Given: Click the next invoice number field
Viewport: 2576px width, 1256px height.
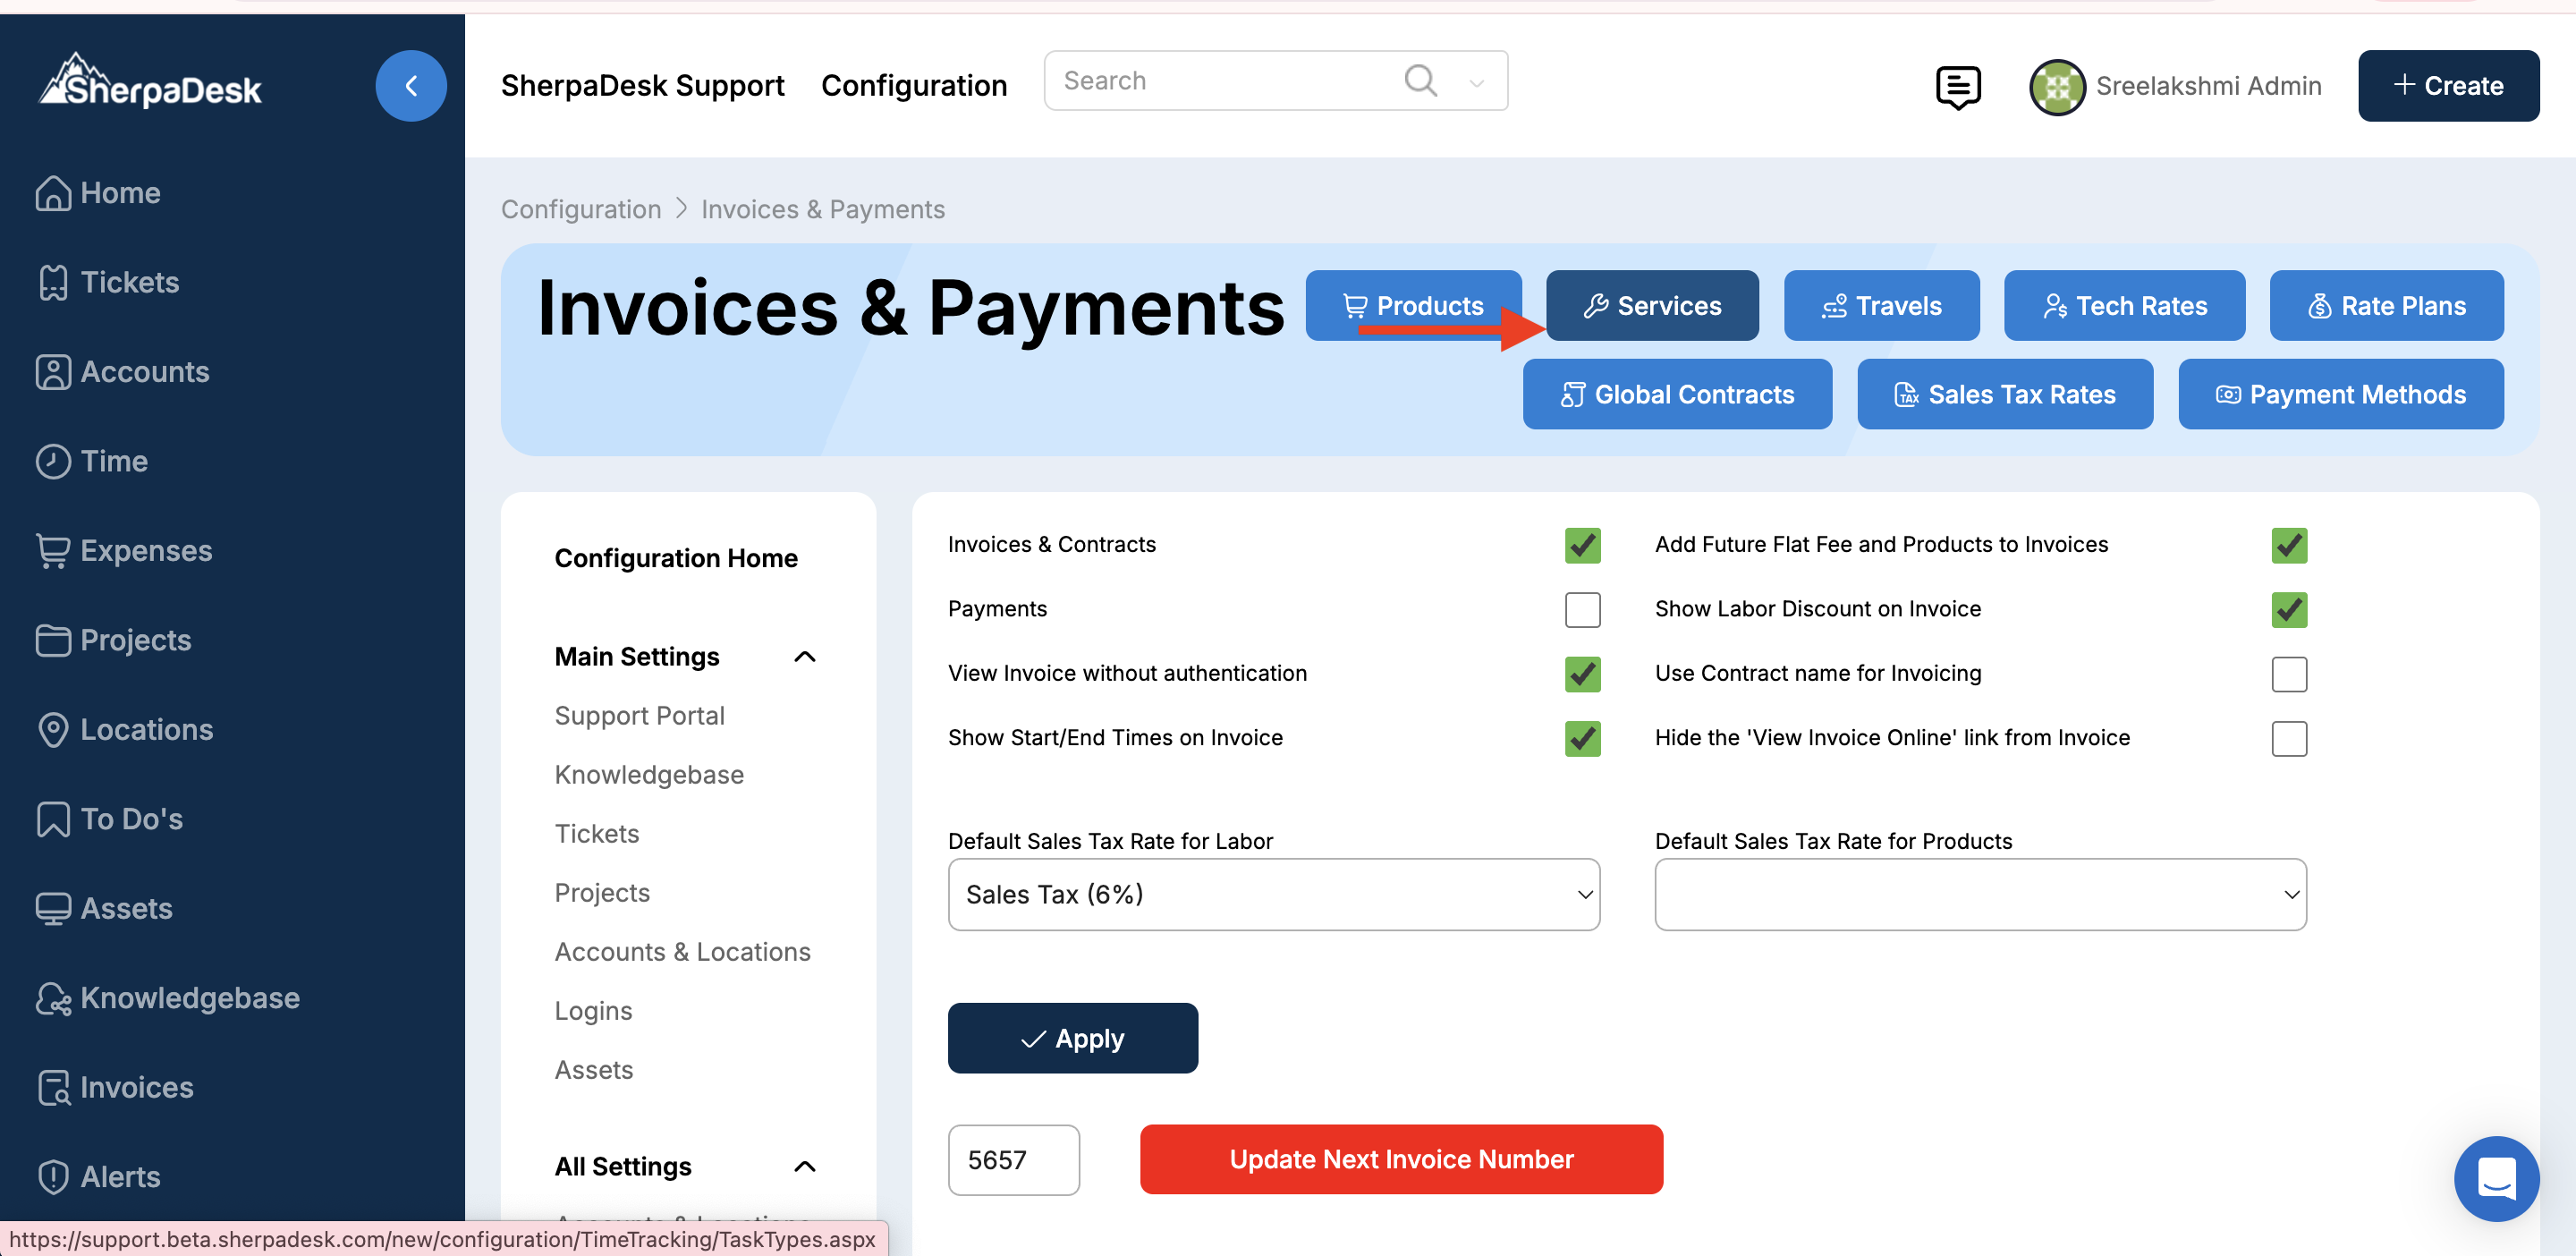Looking at the screenshot, I should point(1012,1159).
